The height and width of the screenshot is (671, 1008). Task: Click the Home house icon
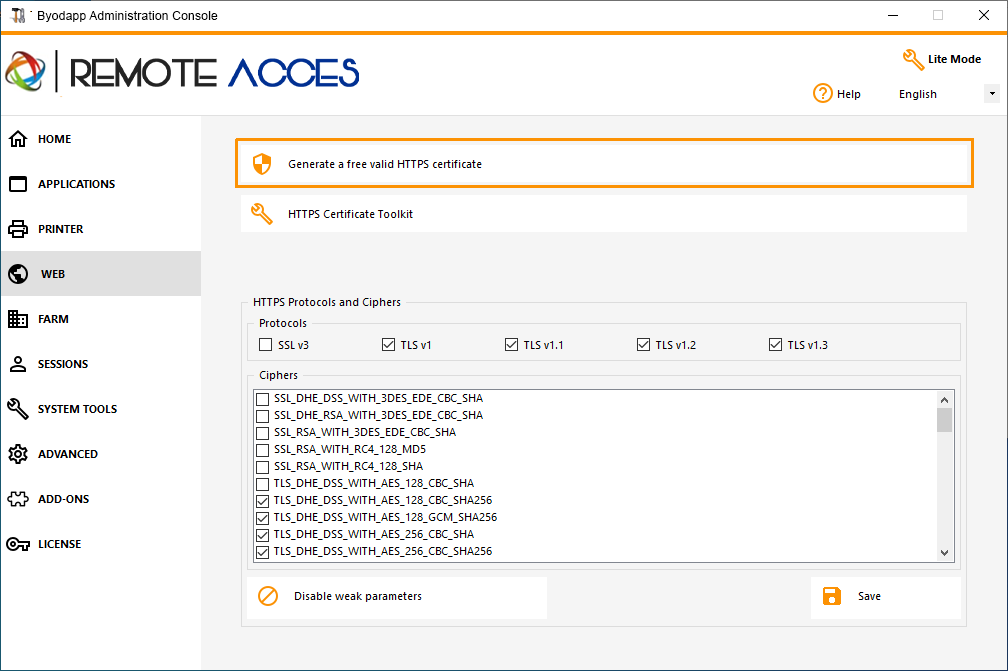pos(18,139)
